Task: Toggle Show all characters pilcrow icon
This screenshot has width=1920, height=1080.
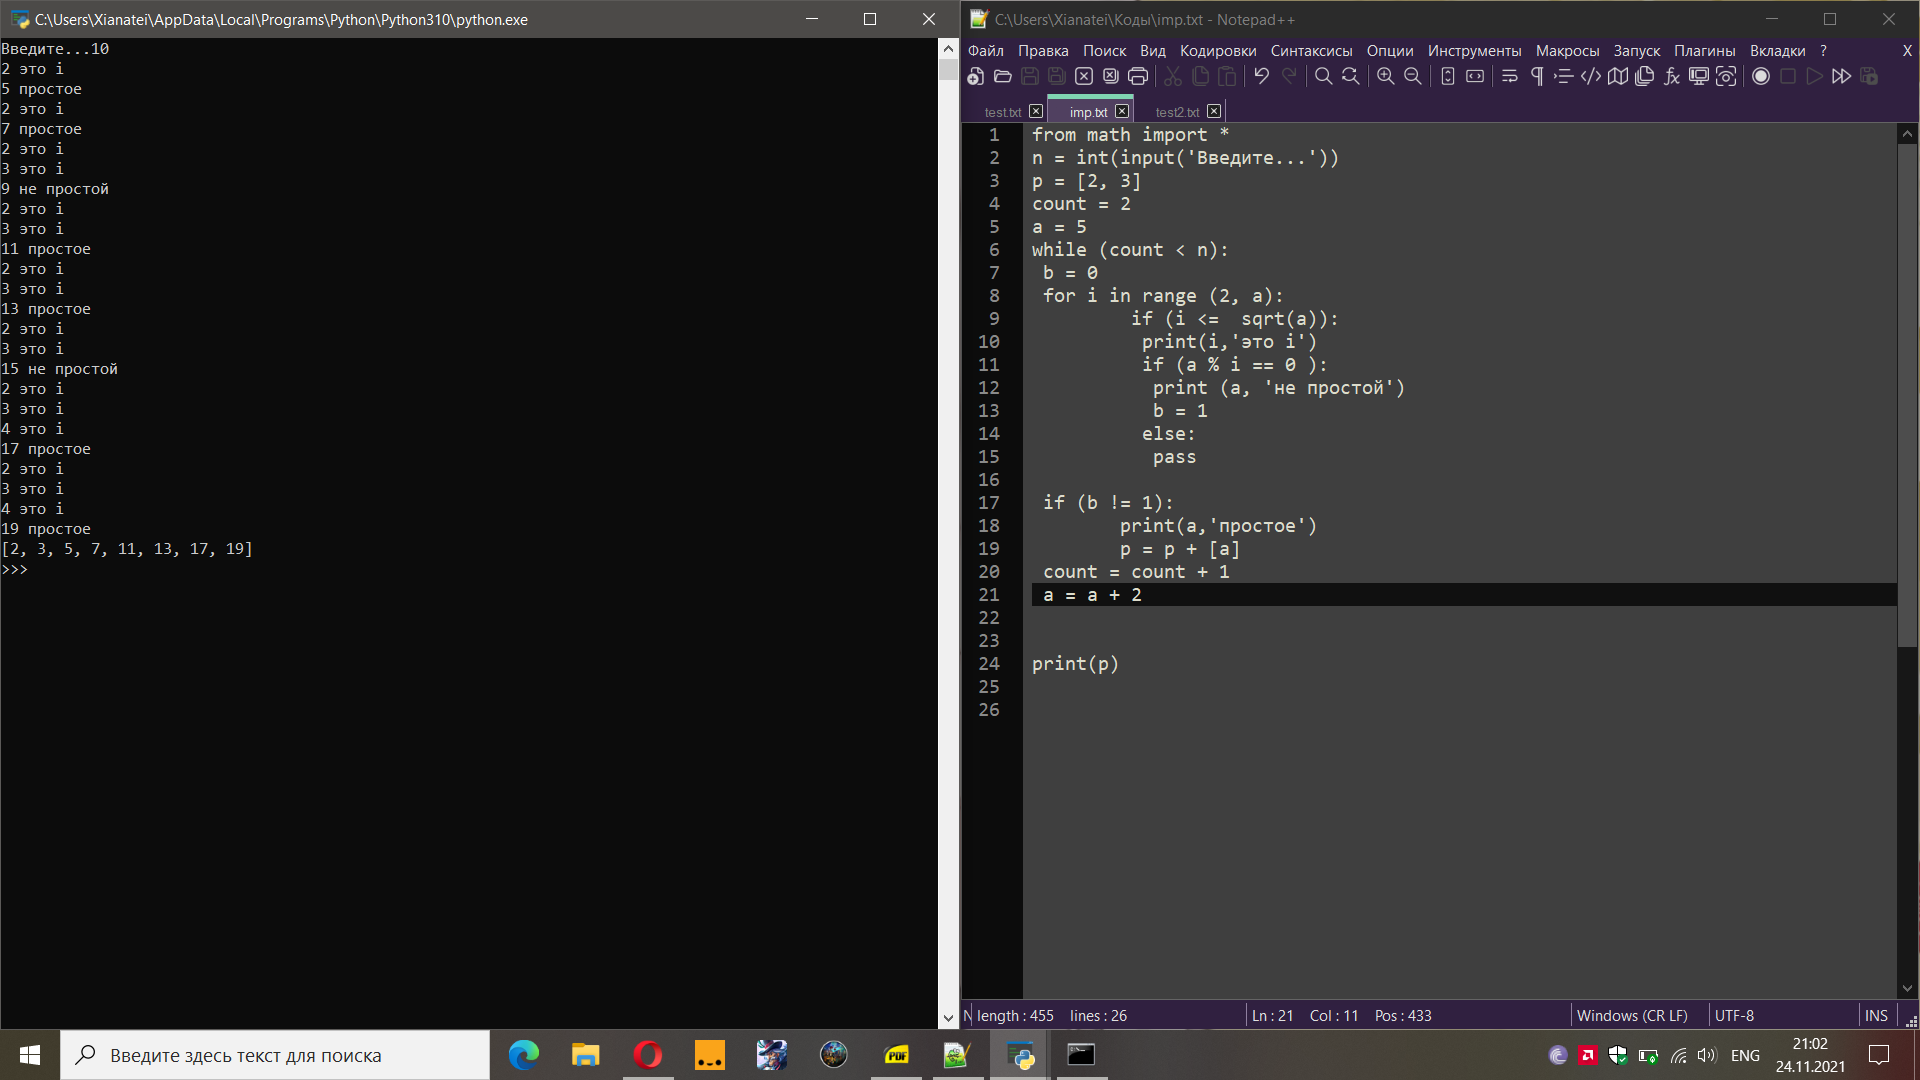Action: 1537,77
